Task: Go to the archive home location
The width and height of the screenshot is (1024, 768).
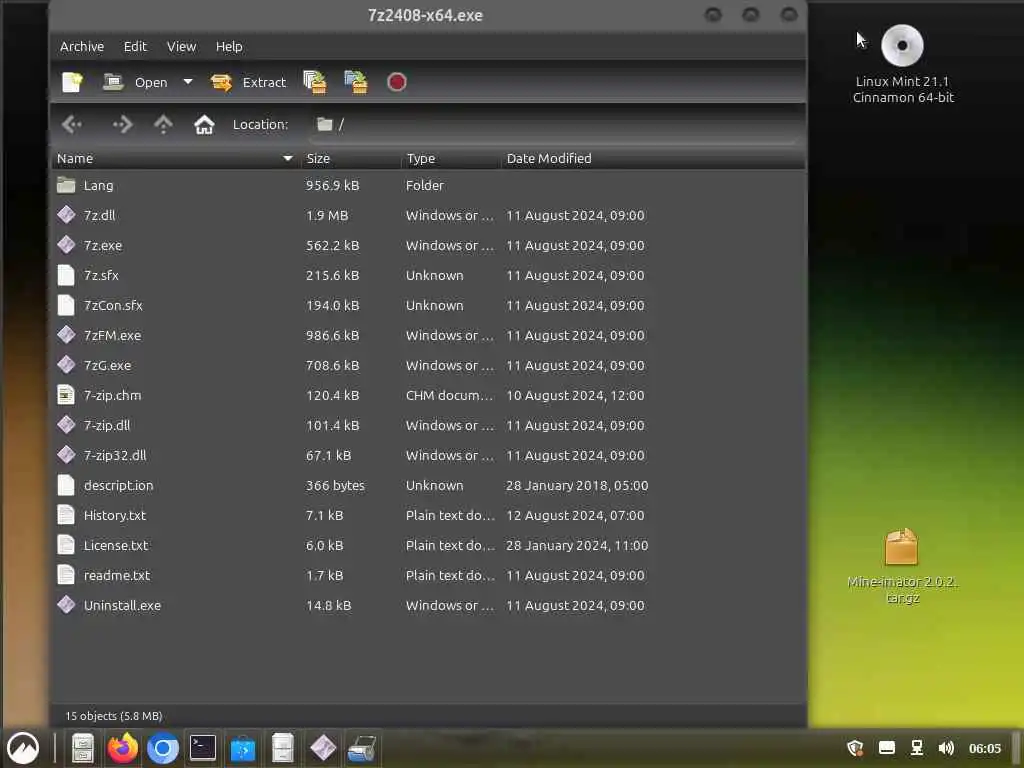Action: 204,124
